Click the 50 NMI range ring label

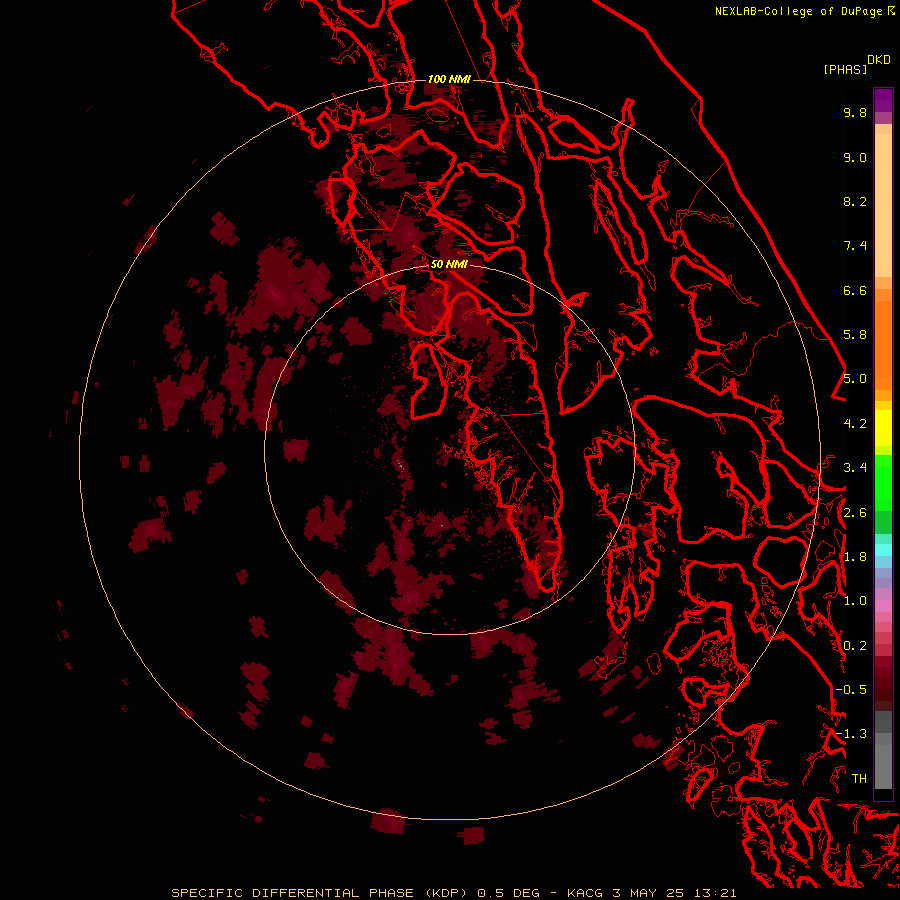449,264
